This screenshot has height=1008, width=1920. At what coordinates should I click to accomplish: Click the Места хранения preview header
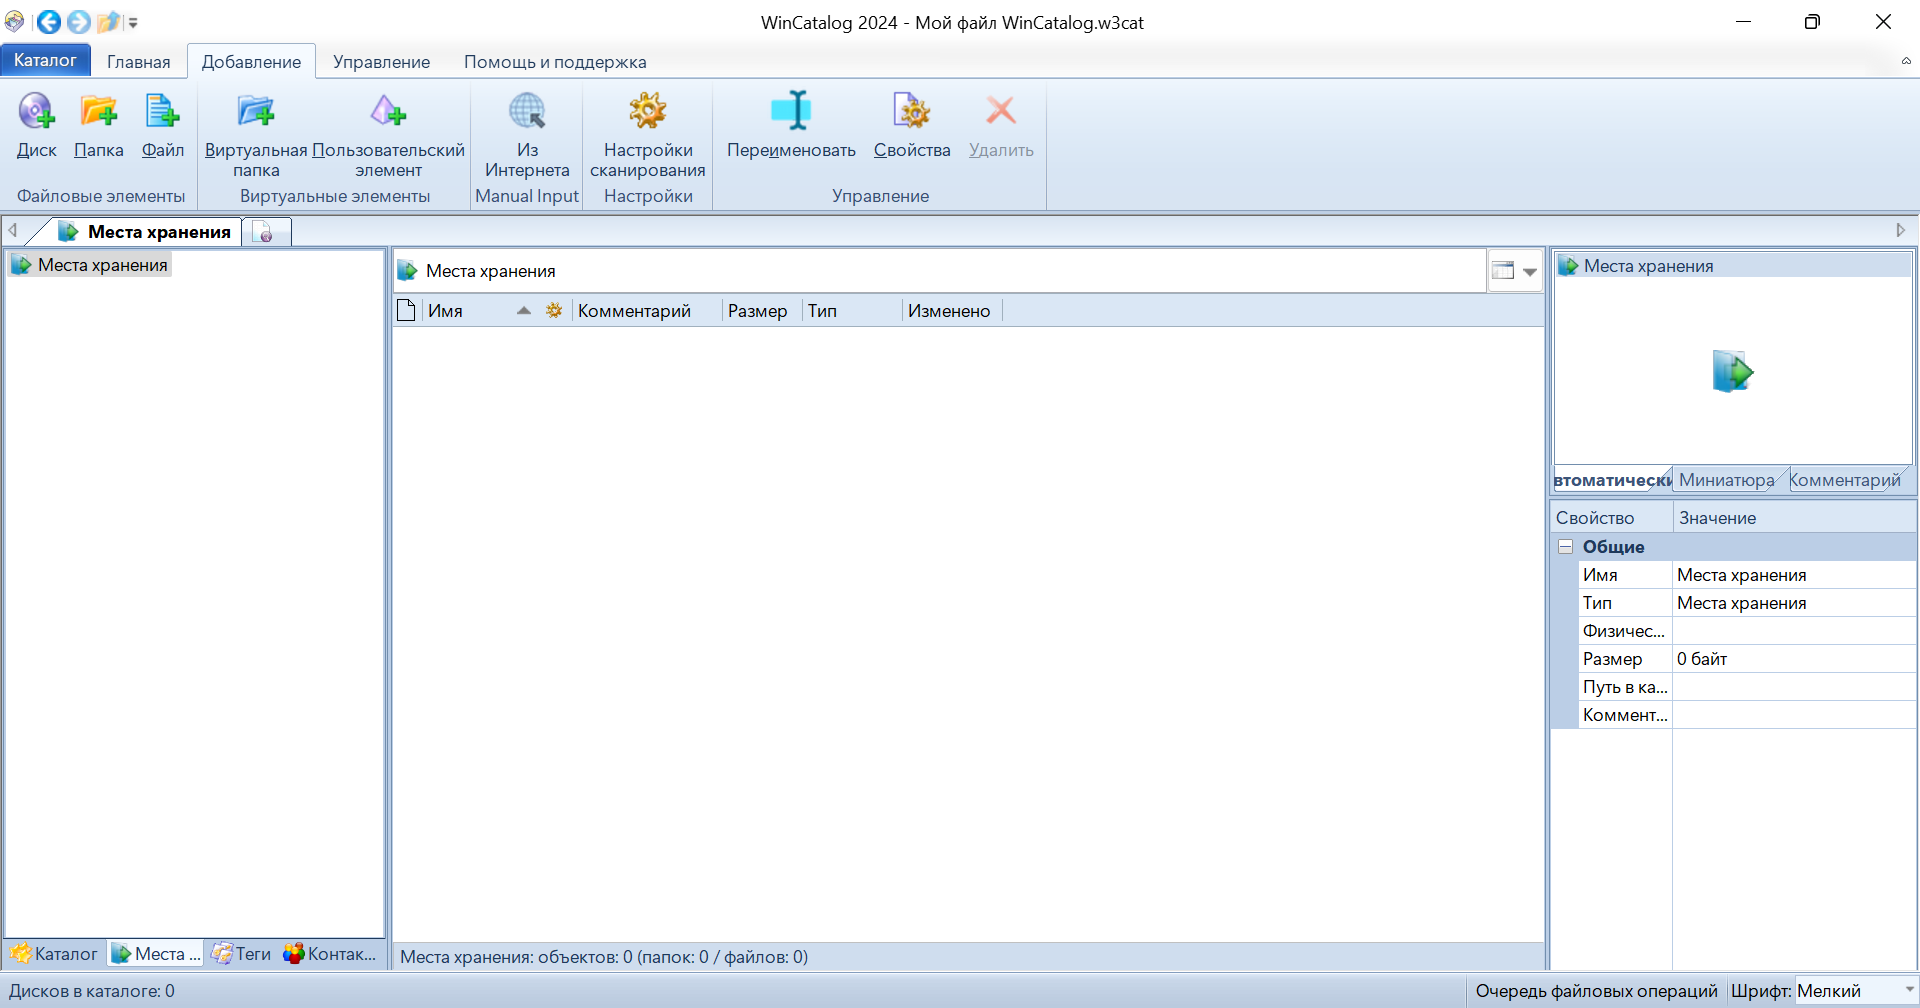click(x=1733, y=266)
